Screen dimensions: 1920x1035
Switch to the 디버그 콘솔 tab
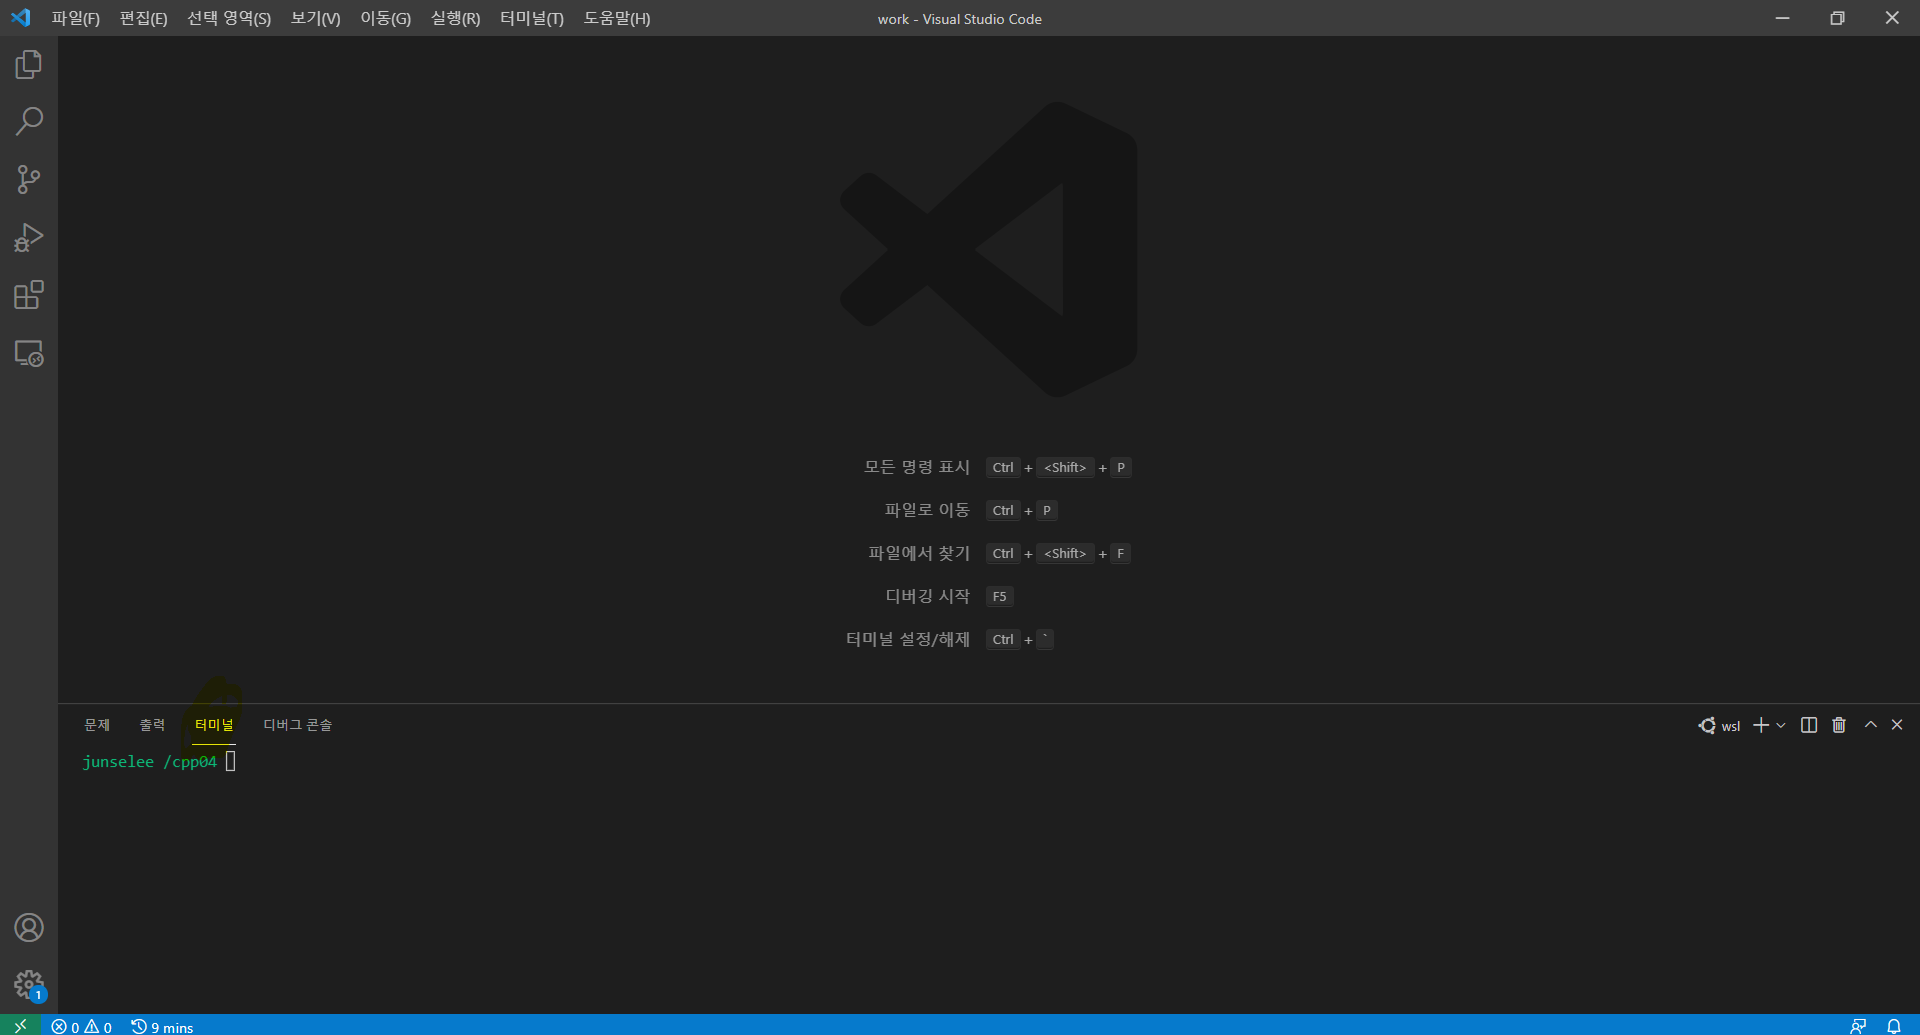pos(298,725)
